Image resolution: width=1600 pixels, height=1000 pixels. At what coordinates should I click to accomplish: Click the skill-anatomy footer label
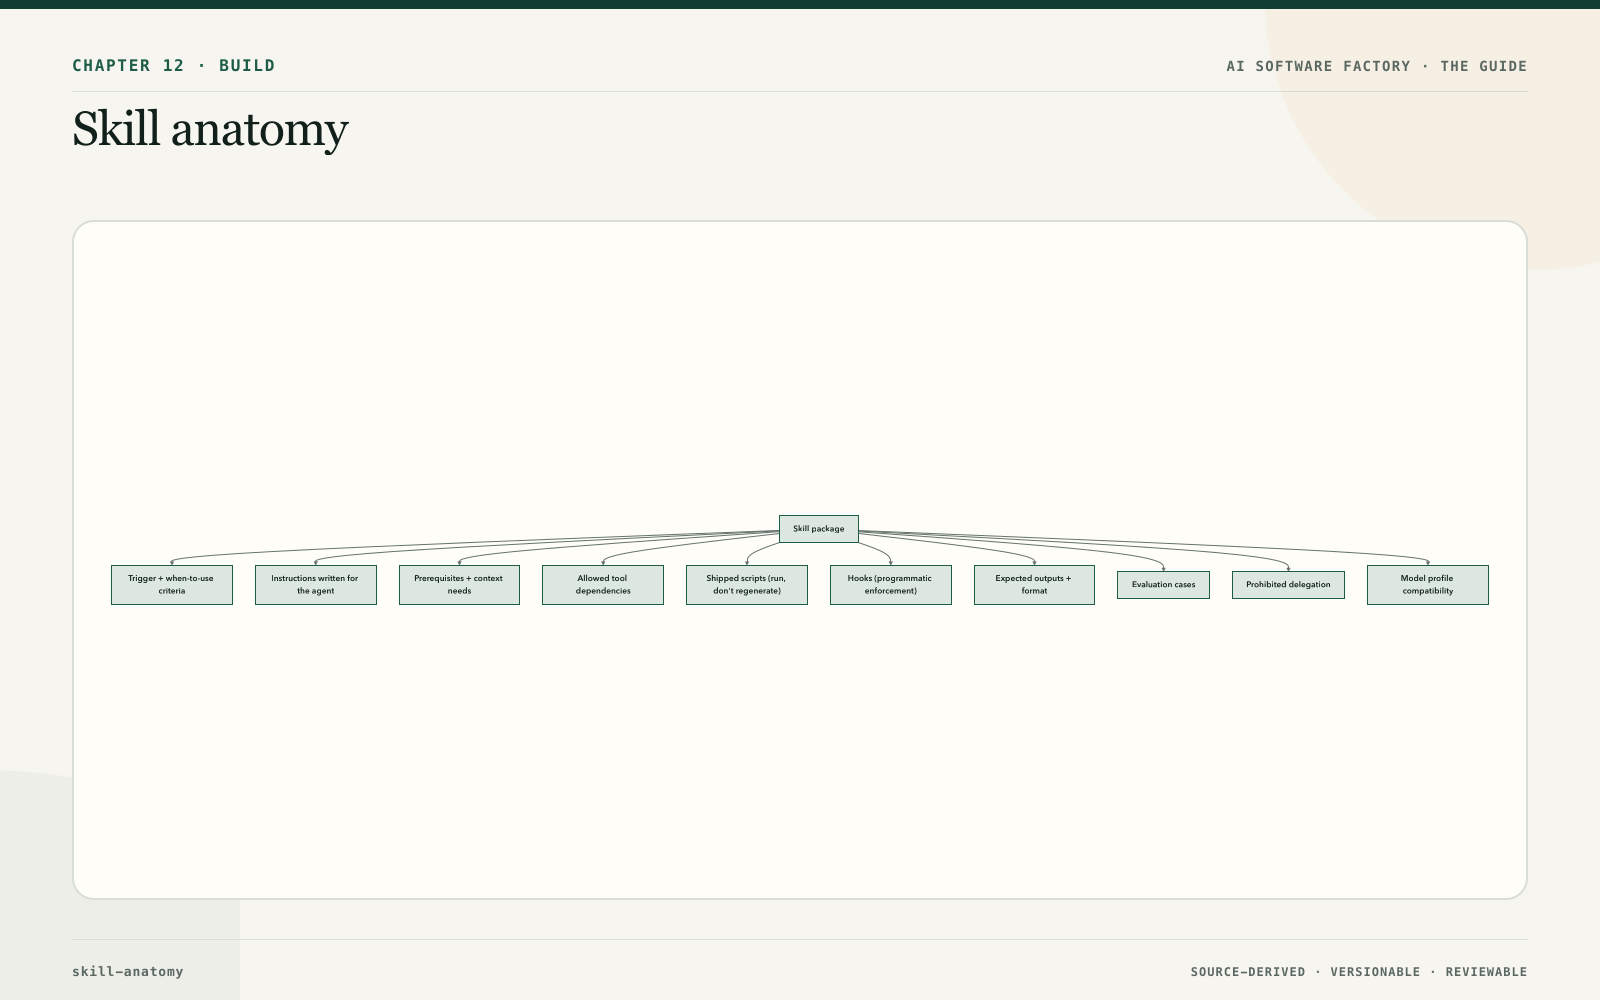tap(128, 972)
